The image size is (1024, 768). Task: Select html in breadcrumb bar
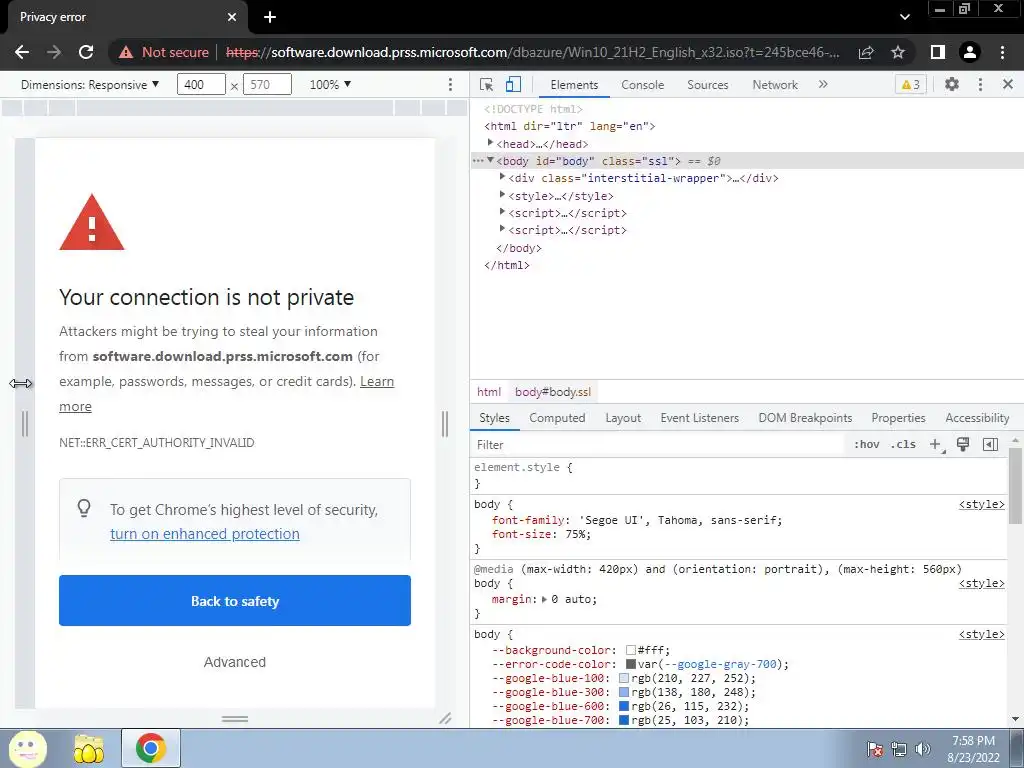click(x=489, y=392)
